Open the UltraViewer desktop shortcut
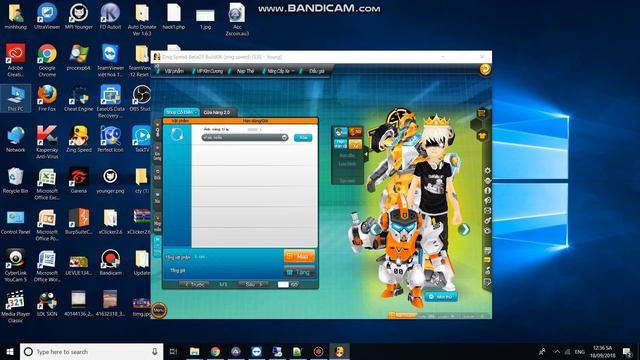The image size is (640, 360). coord(47,17)
